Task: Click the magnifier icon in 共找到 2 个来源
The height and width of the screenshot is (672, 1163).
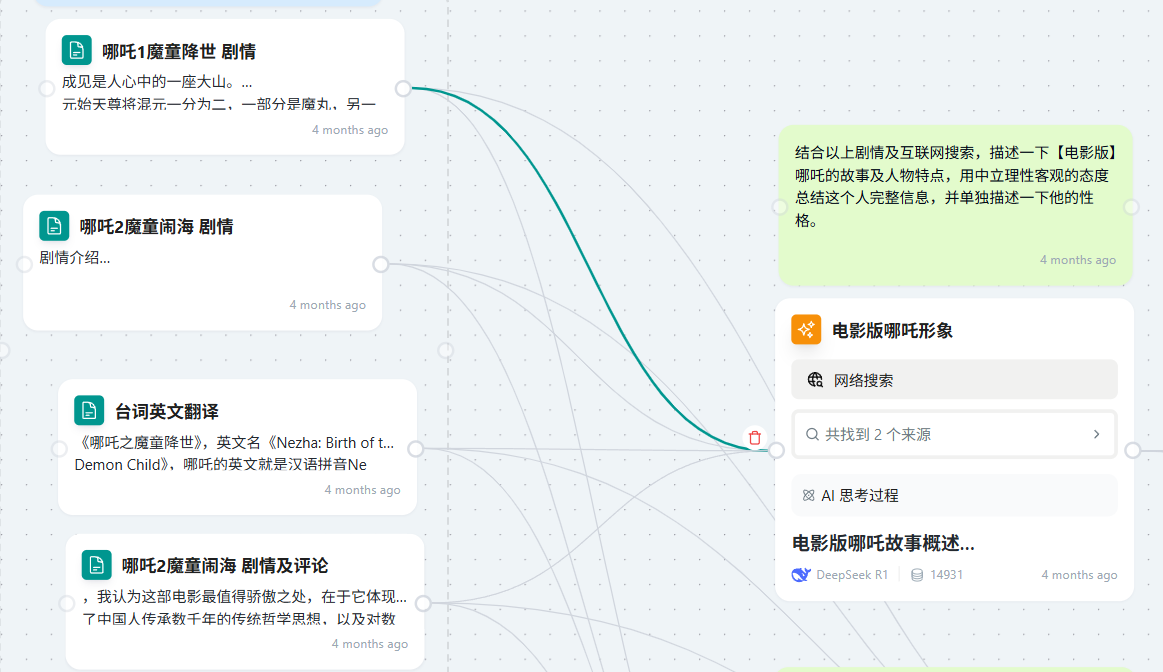Action: 812,434
